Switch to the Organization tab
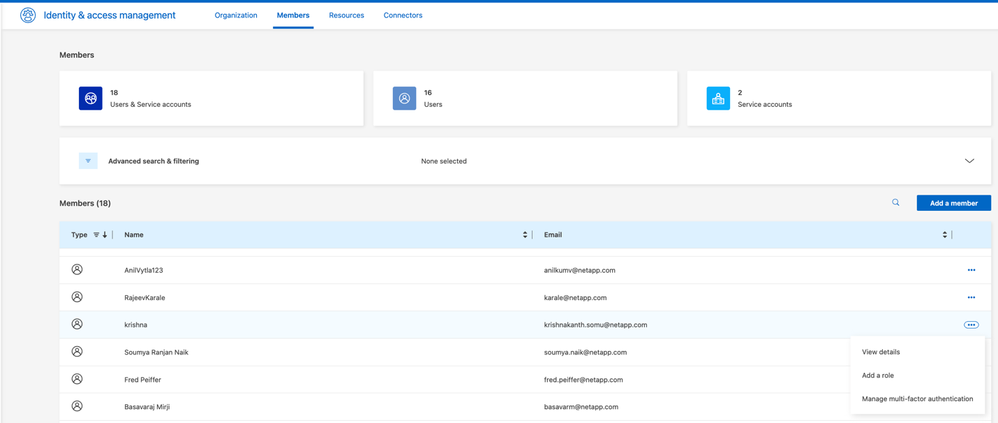998x423 pixels. (236, 15)
